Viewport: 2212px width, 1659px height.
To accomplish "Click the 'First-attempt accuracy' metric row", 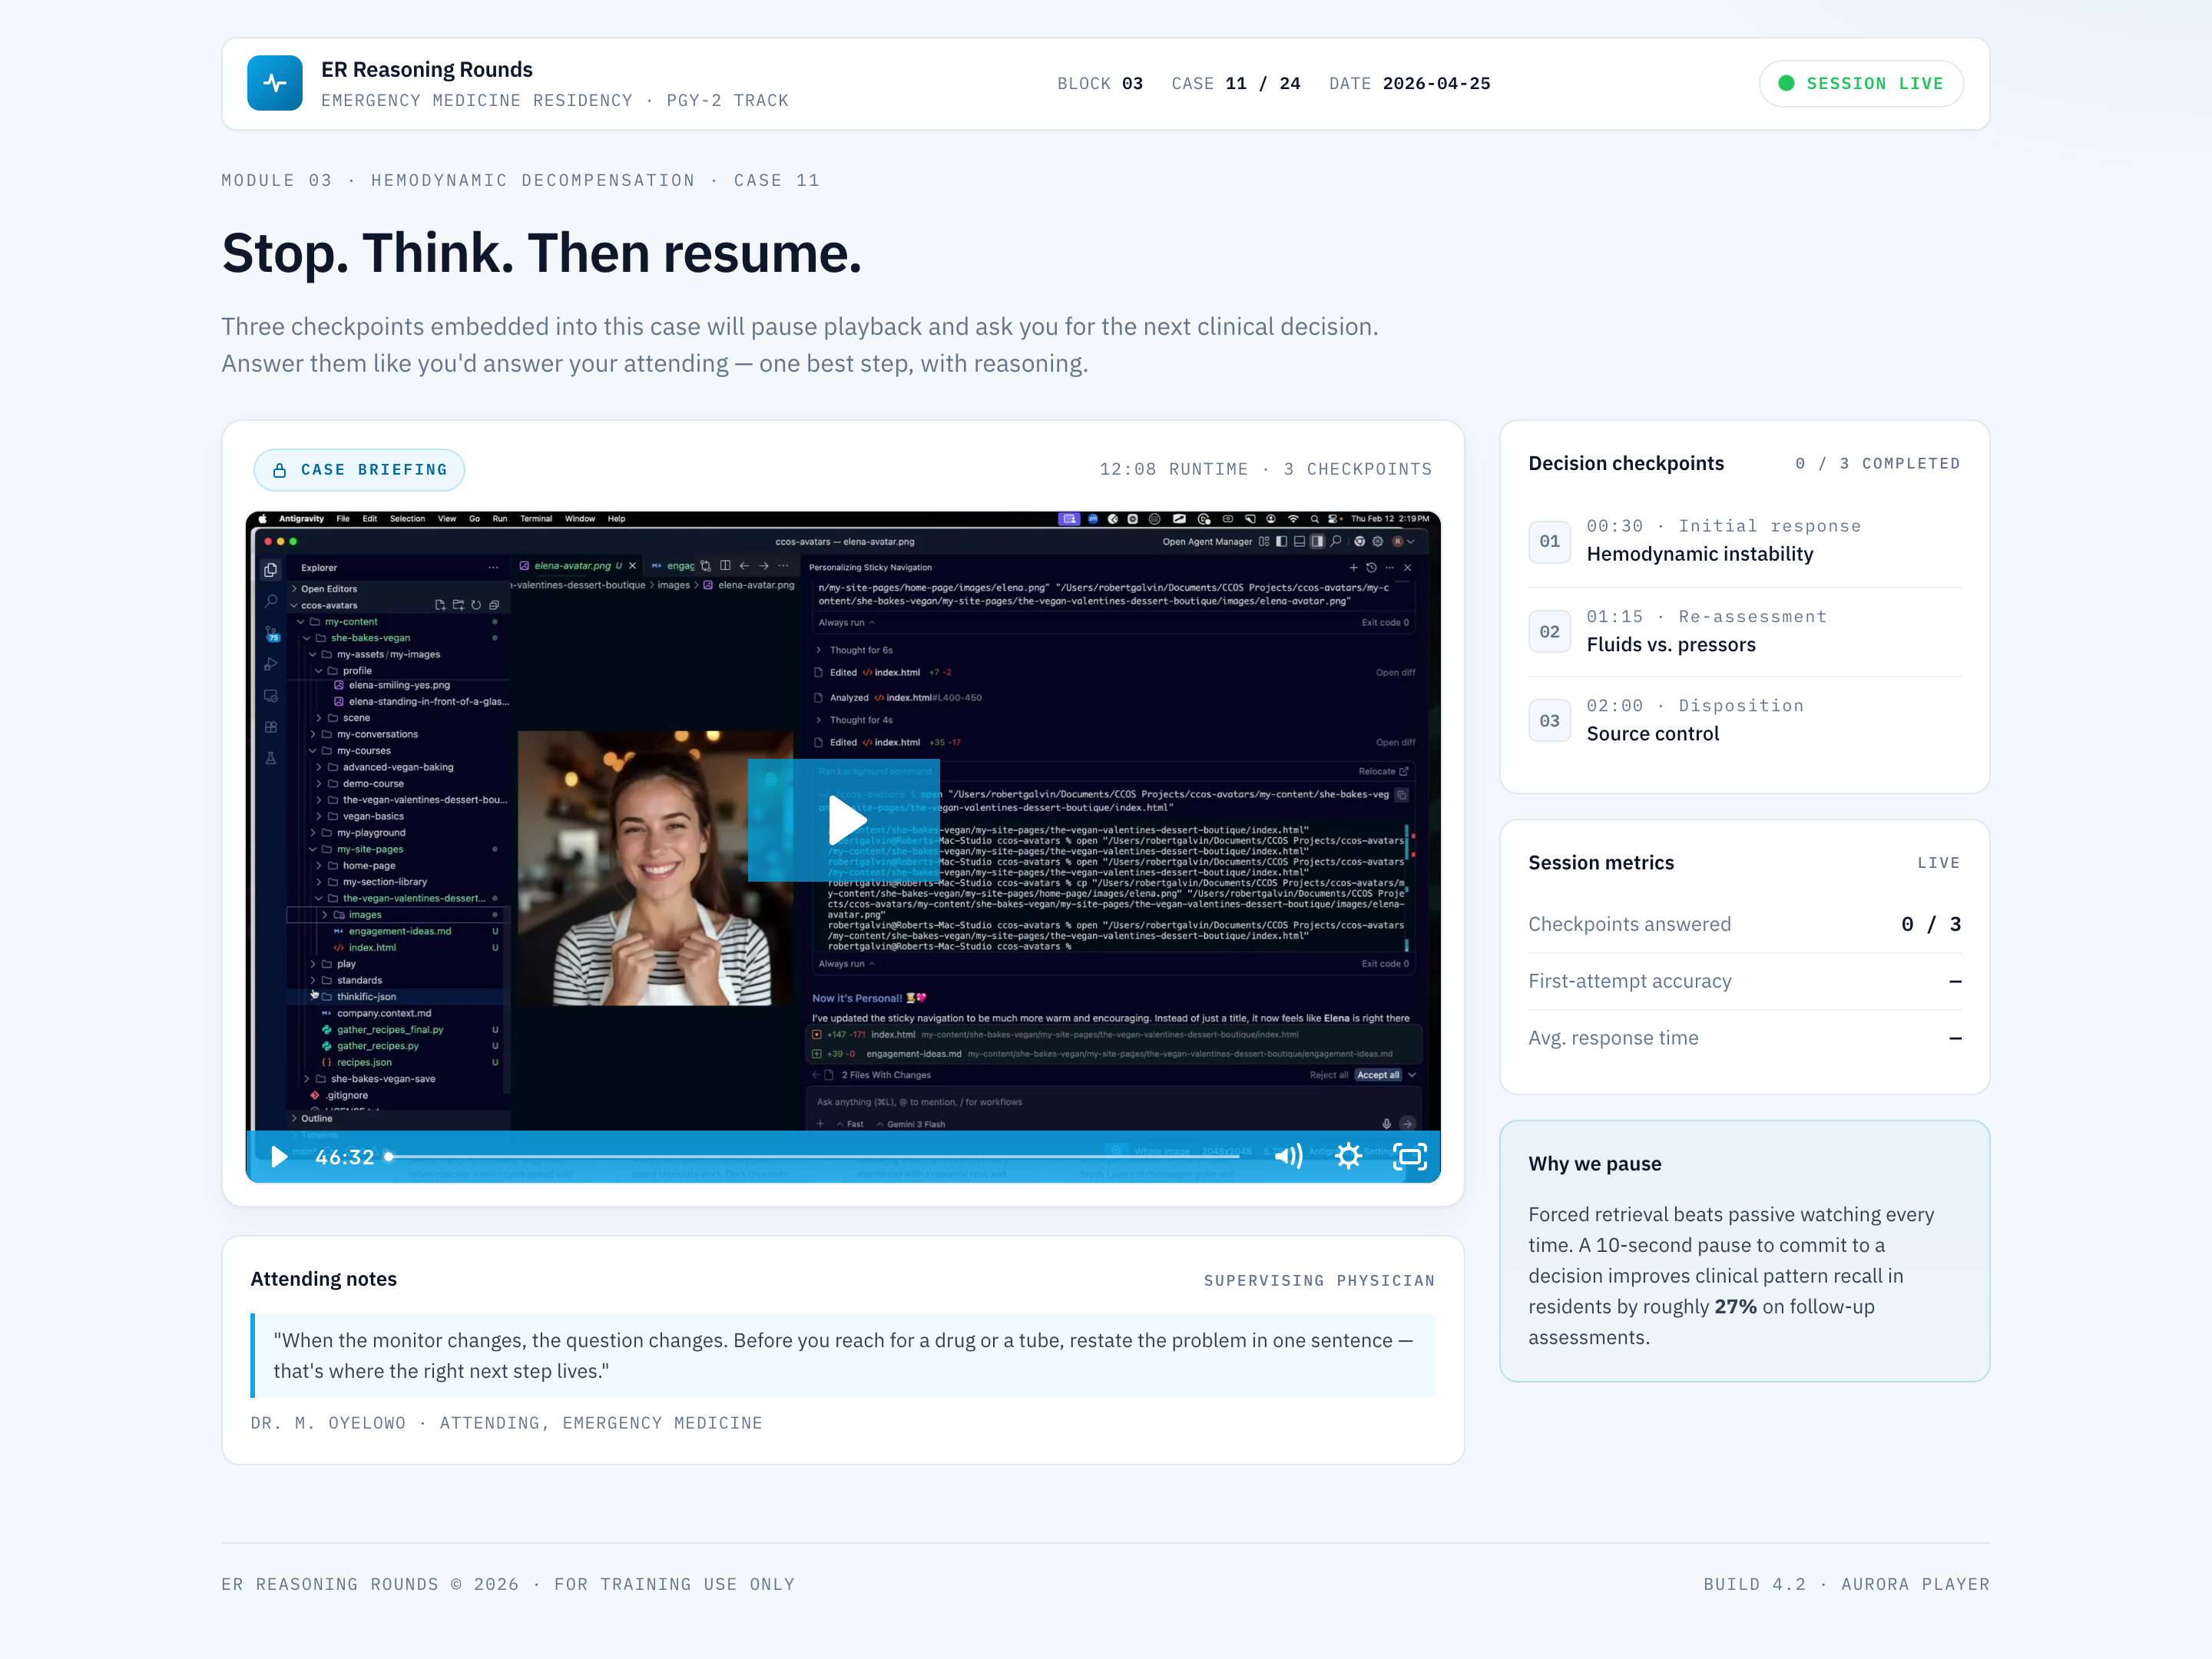I will tap(1745, 981).
